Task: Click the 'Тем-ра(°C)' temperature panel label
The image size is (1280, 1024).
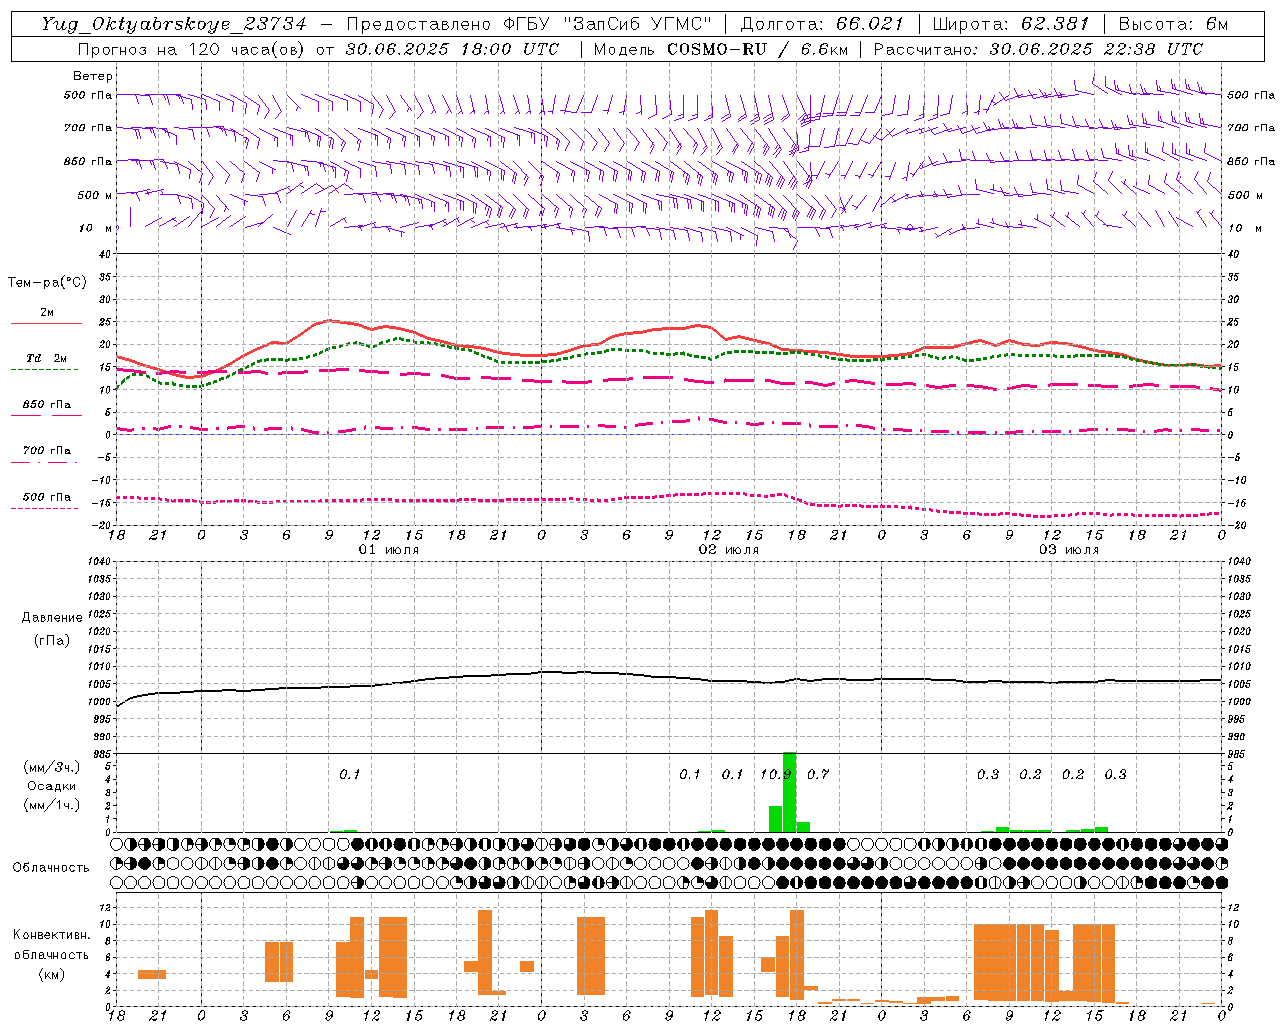Action: pos(47,283)
